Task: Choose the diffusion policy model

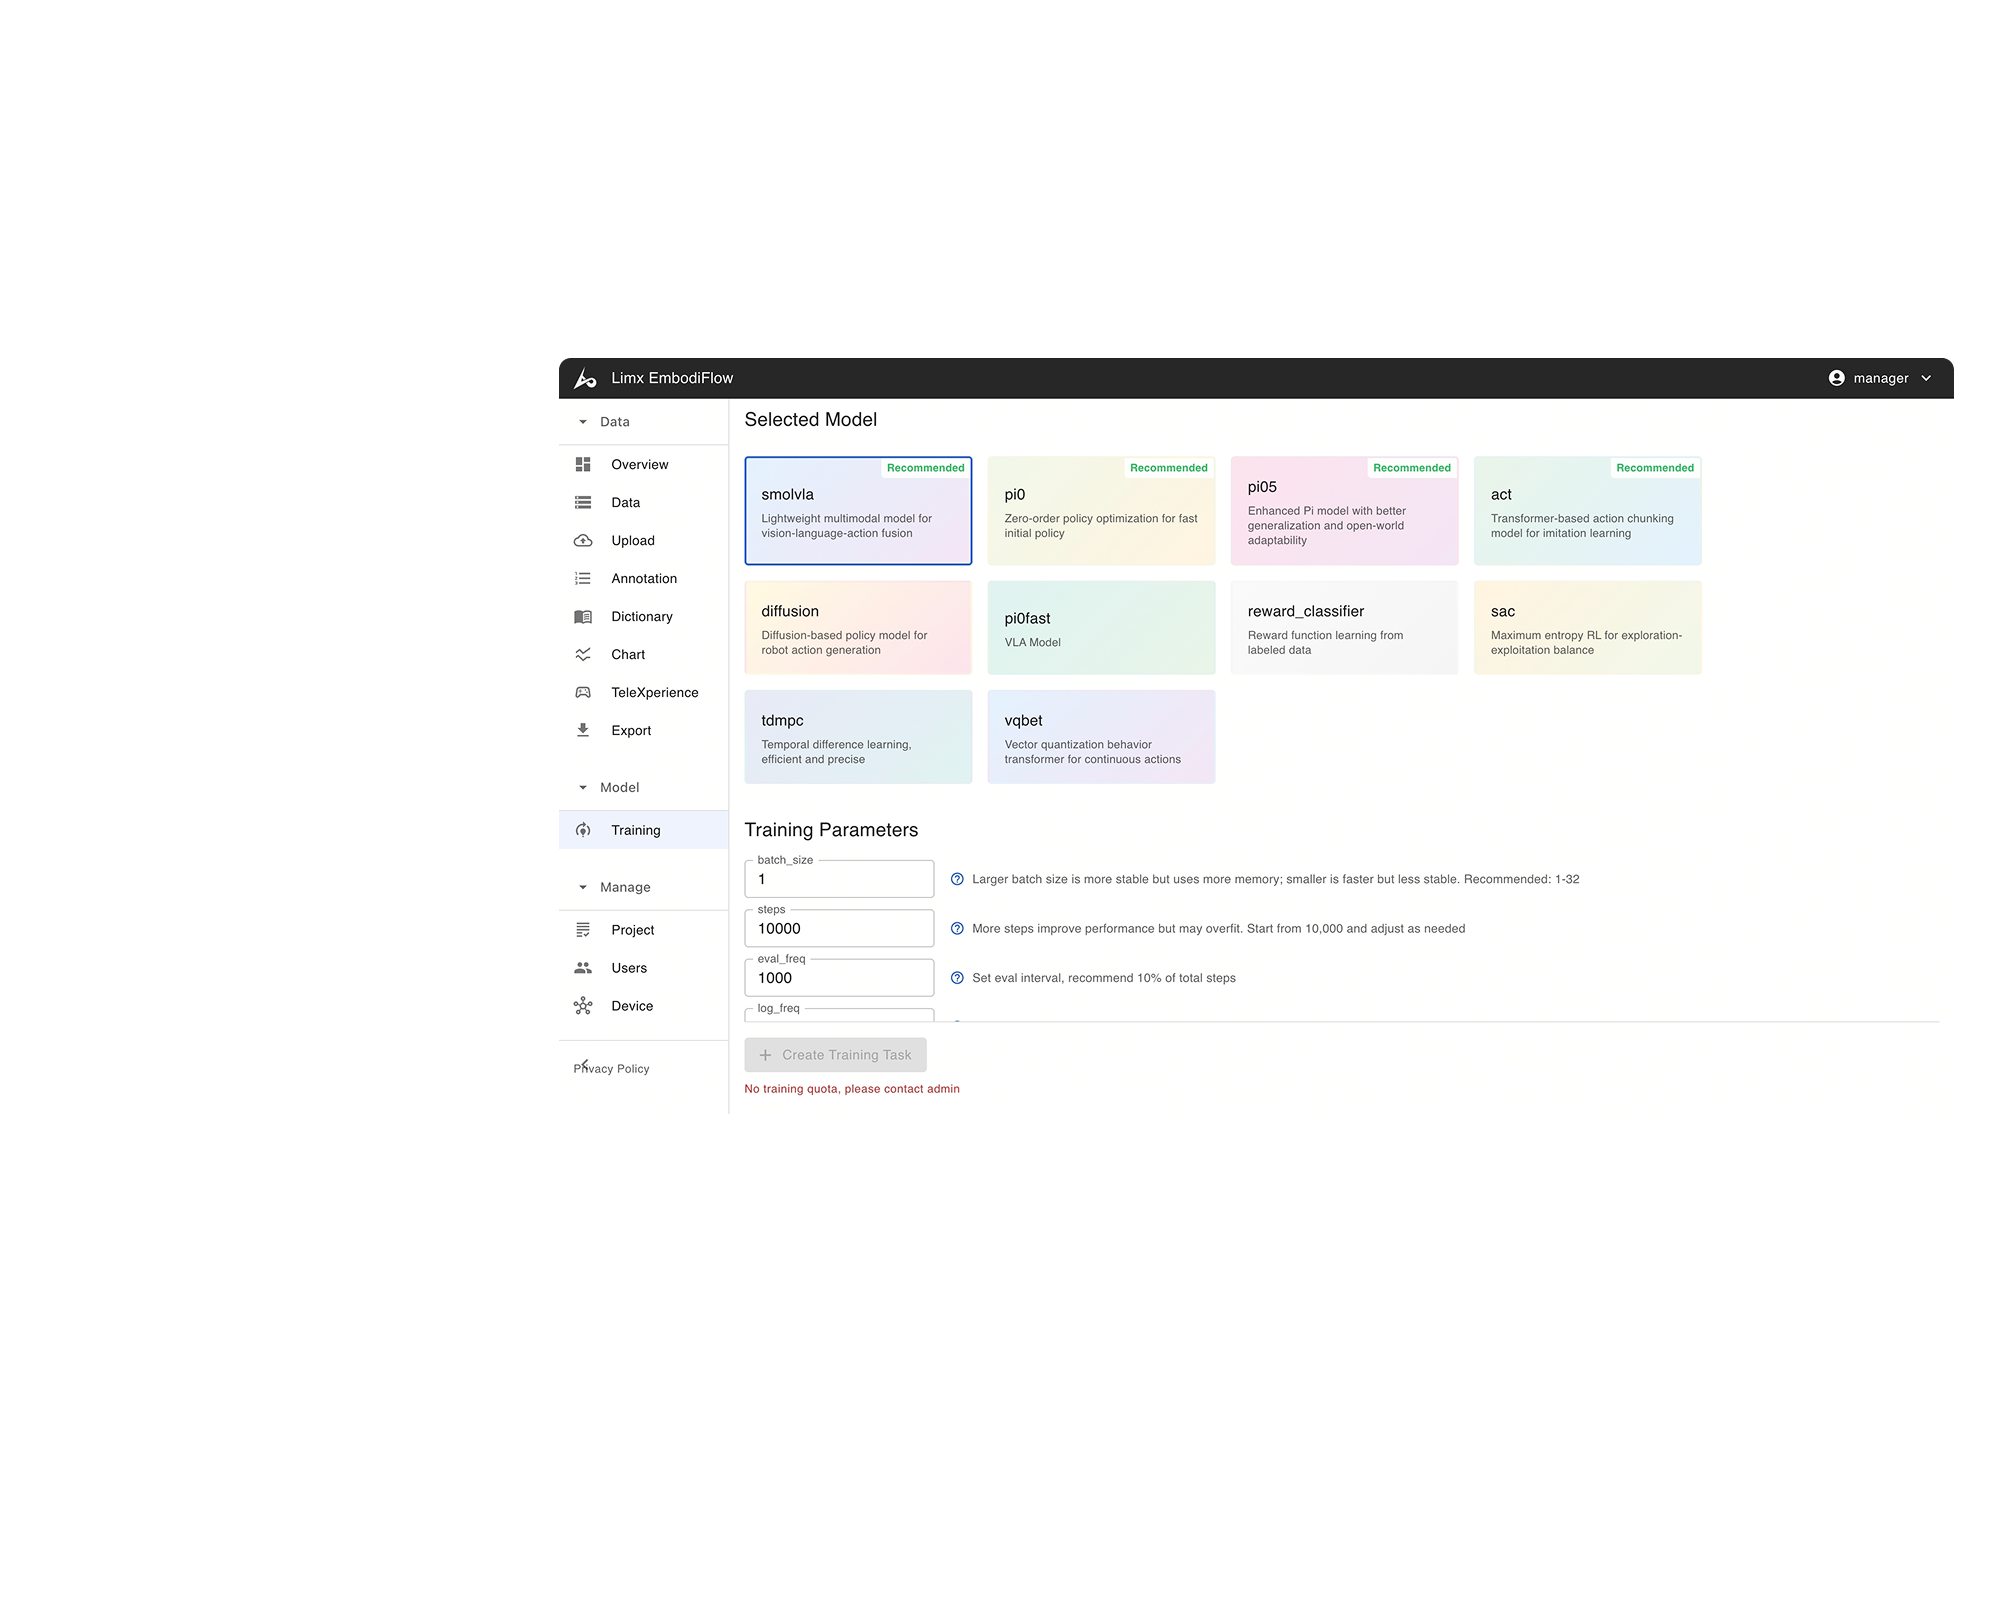Action: click(858, 627)
